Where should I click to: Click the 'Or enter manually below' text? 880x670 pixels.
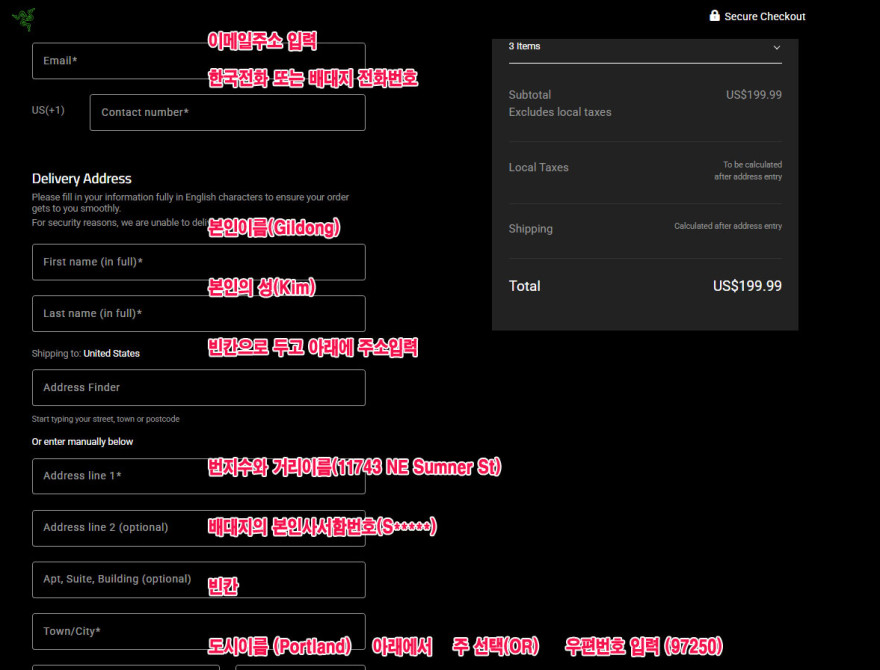[82, 442]
